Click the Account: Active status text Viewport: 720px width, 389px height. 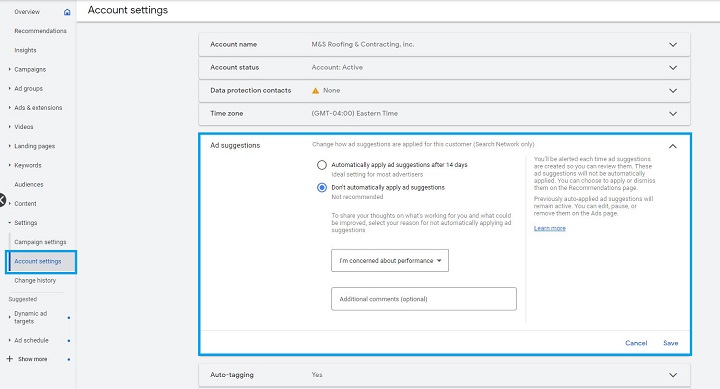337,68
